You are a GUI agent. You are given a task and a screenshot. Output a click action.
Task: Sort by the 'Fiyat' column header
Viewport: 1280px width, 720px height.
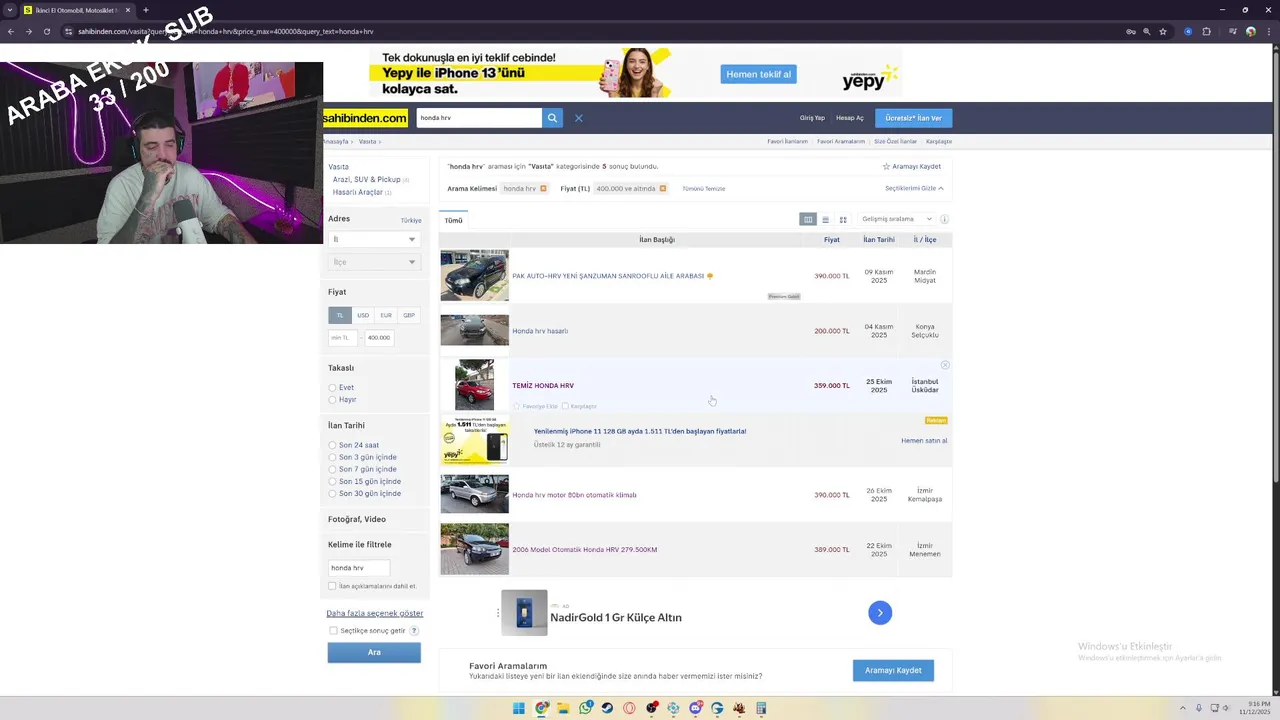click(x=832, y=240)
